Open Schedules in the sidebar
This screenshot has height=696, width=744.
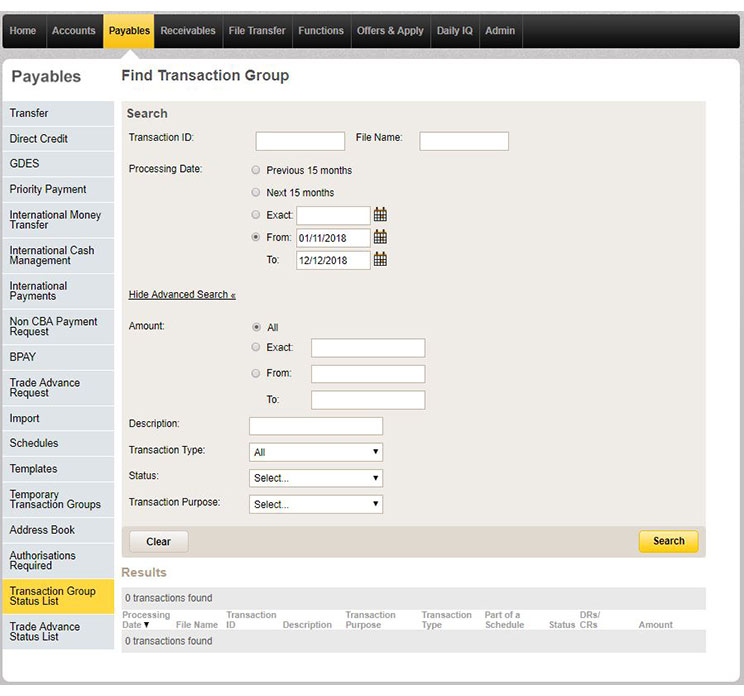click(58, 443)
